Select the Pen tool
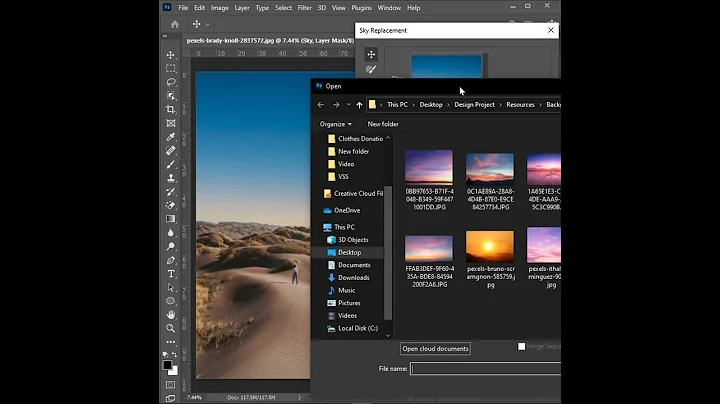 coord(171,260)
